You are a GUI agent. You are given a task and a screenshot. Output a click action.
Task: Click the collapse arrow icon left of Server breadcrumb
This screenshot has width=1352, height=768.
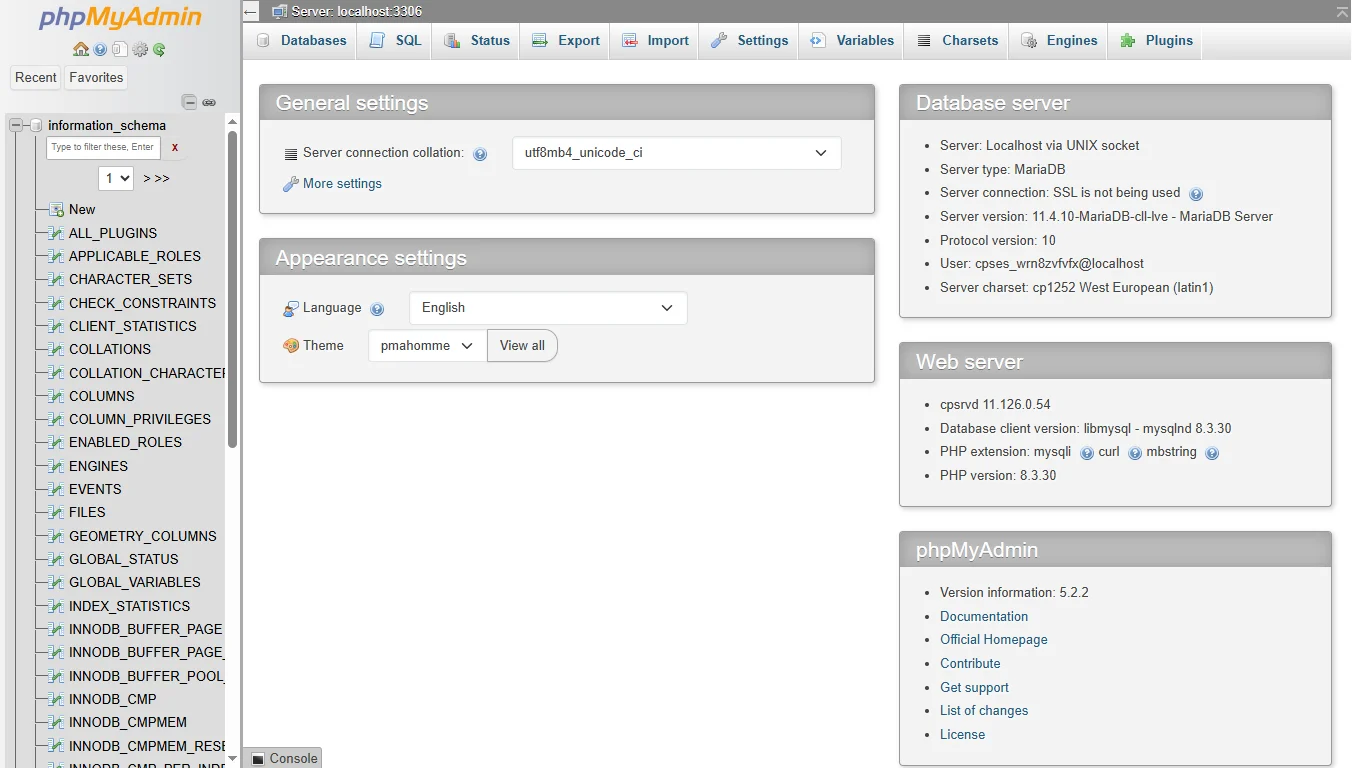[250, 11]
